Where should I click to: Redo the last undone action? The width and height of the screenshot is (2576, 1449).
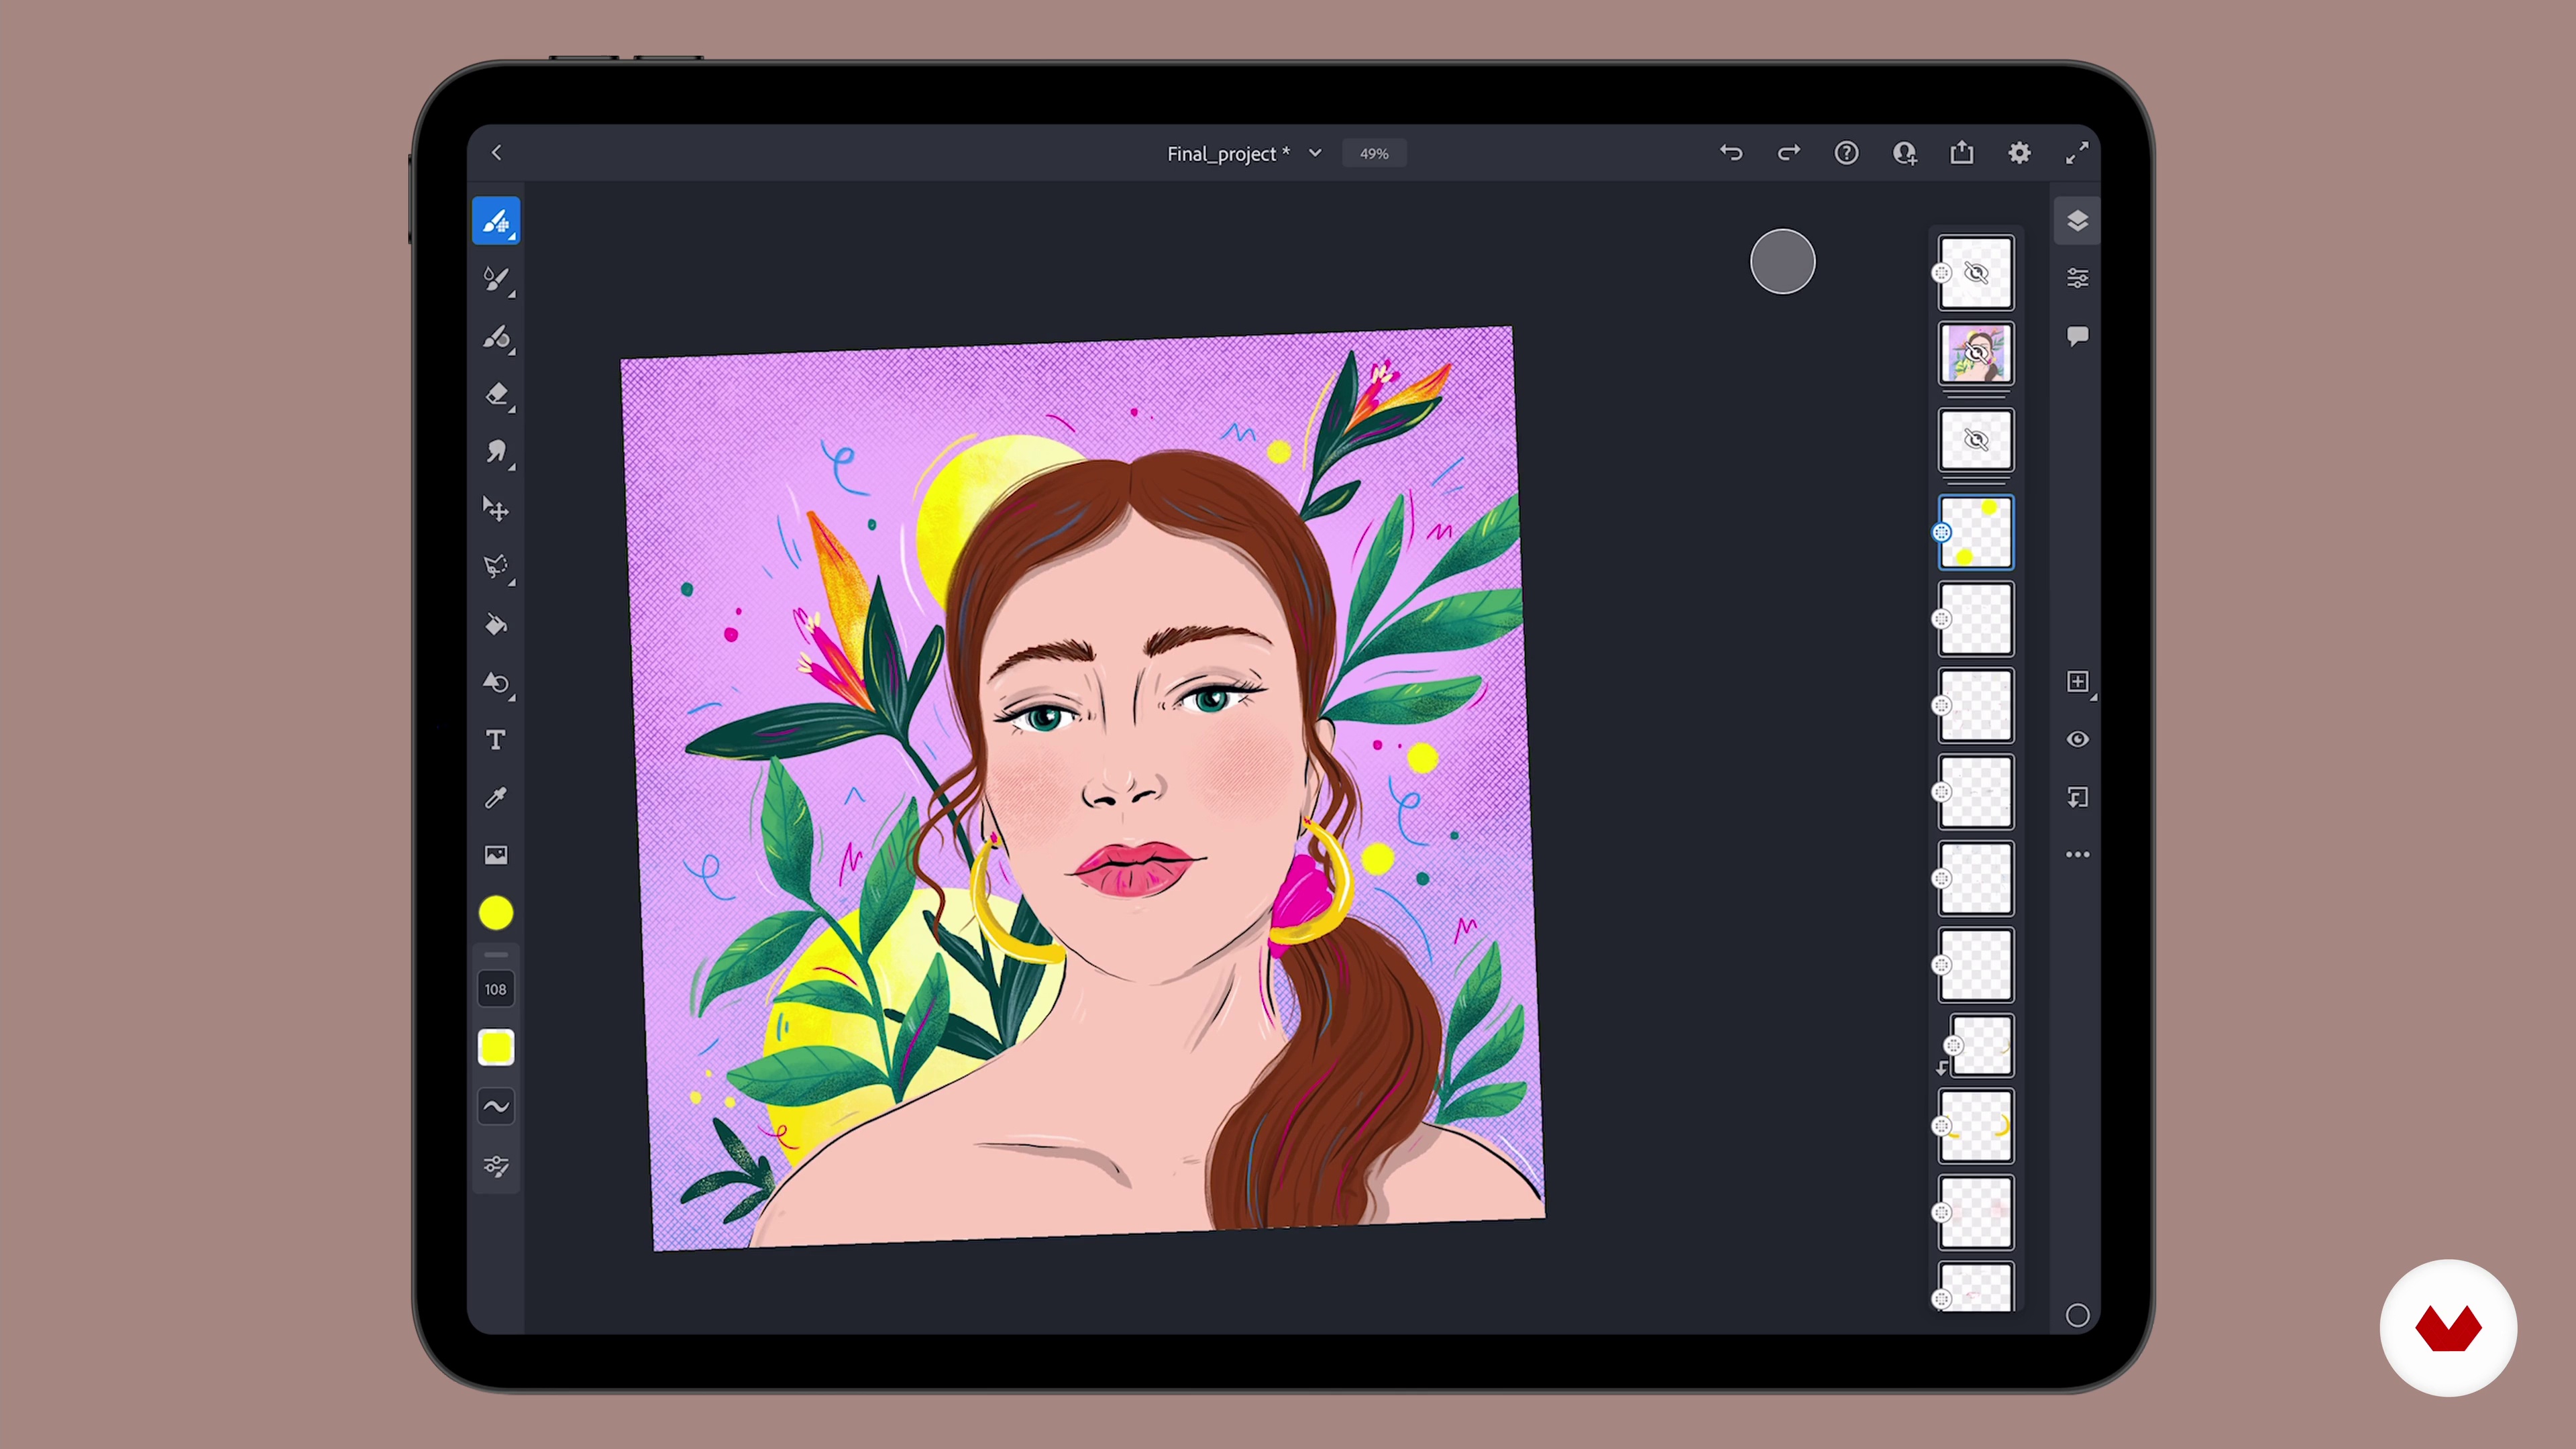(x=1789, y=153)
